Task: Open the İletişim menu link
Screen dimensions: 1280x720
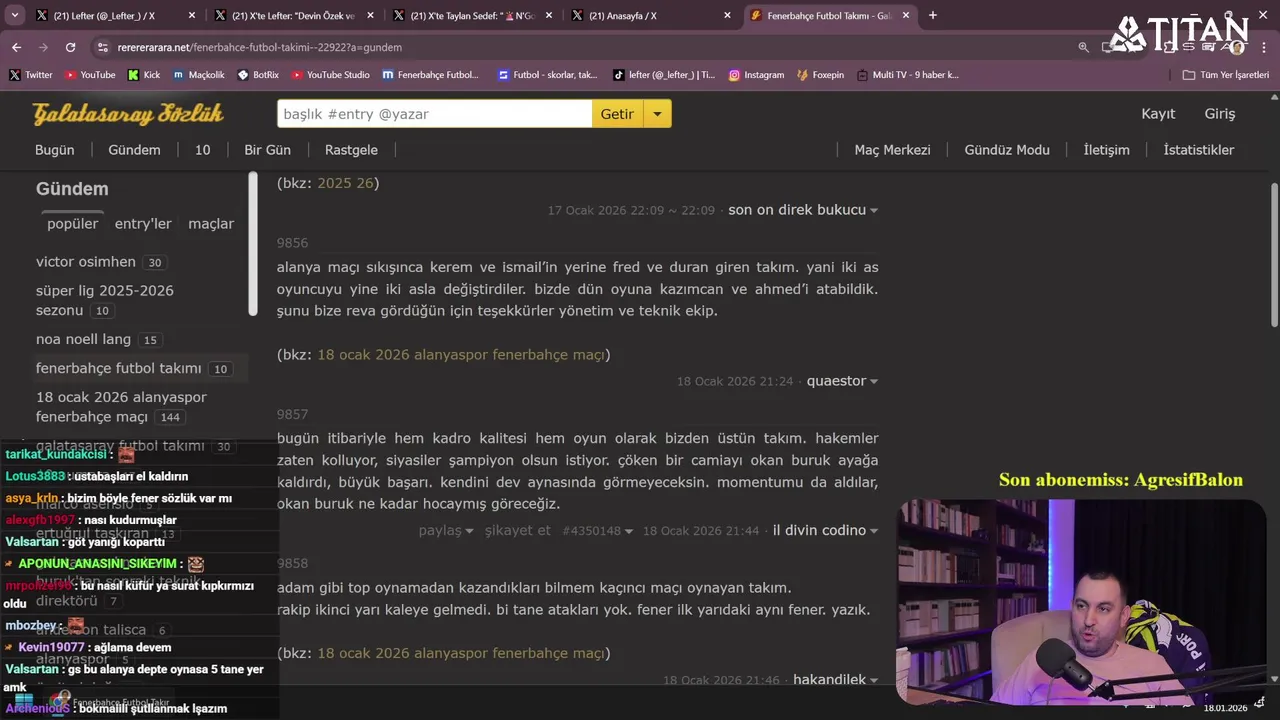Action: click(x=1106, y=150)
